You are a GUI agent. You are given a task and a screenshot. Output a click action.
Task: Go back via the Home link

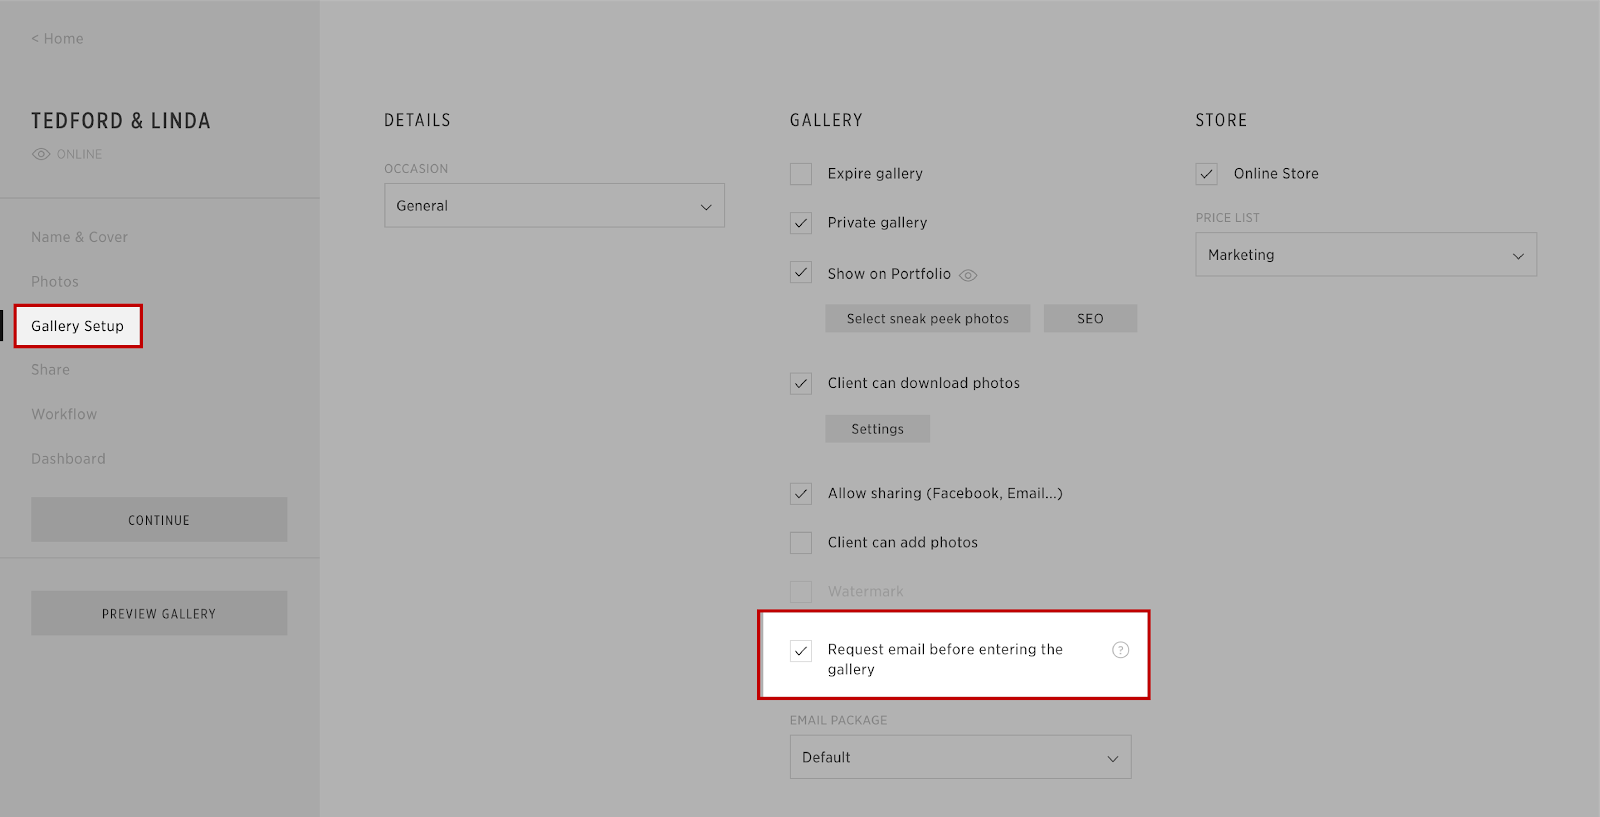pos(58,39)
